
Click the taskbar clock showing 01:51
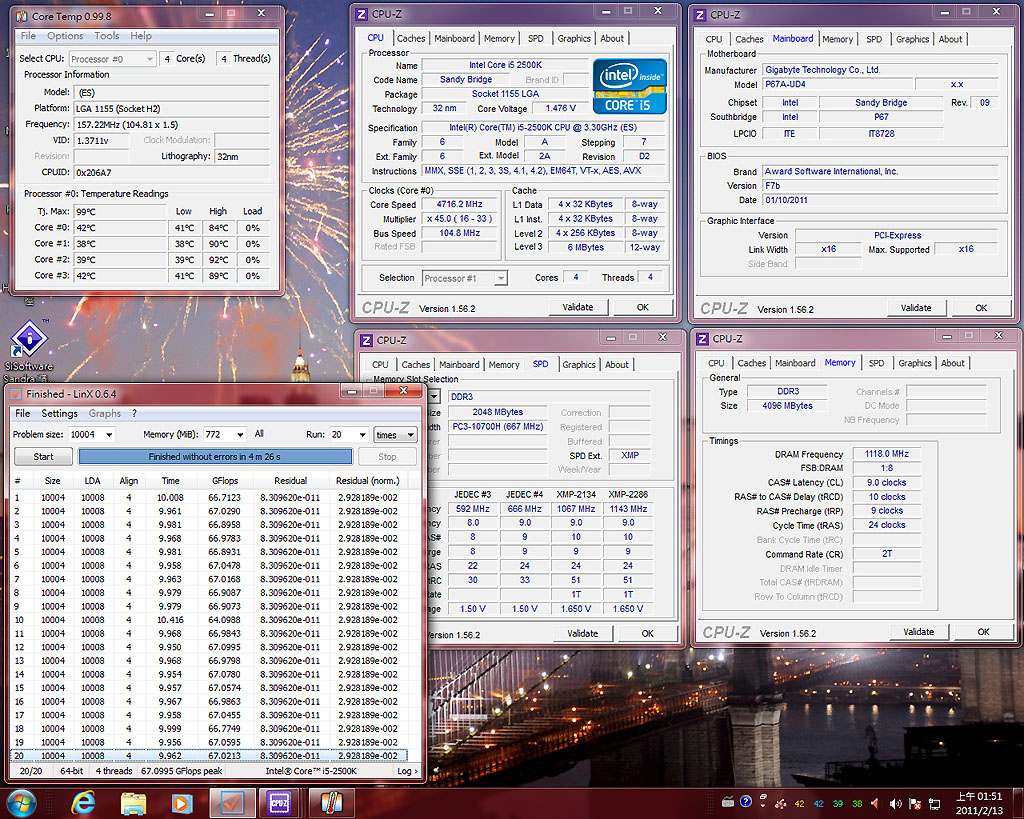point(979,803)
